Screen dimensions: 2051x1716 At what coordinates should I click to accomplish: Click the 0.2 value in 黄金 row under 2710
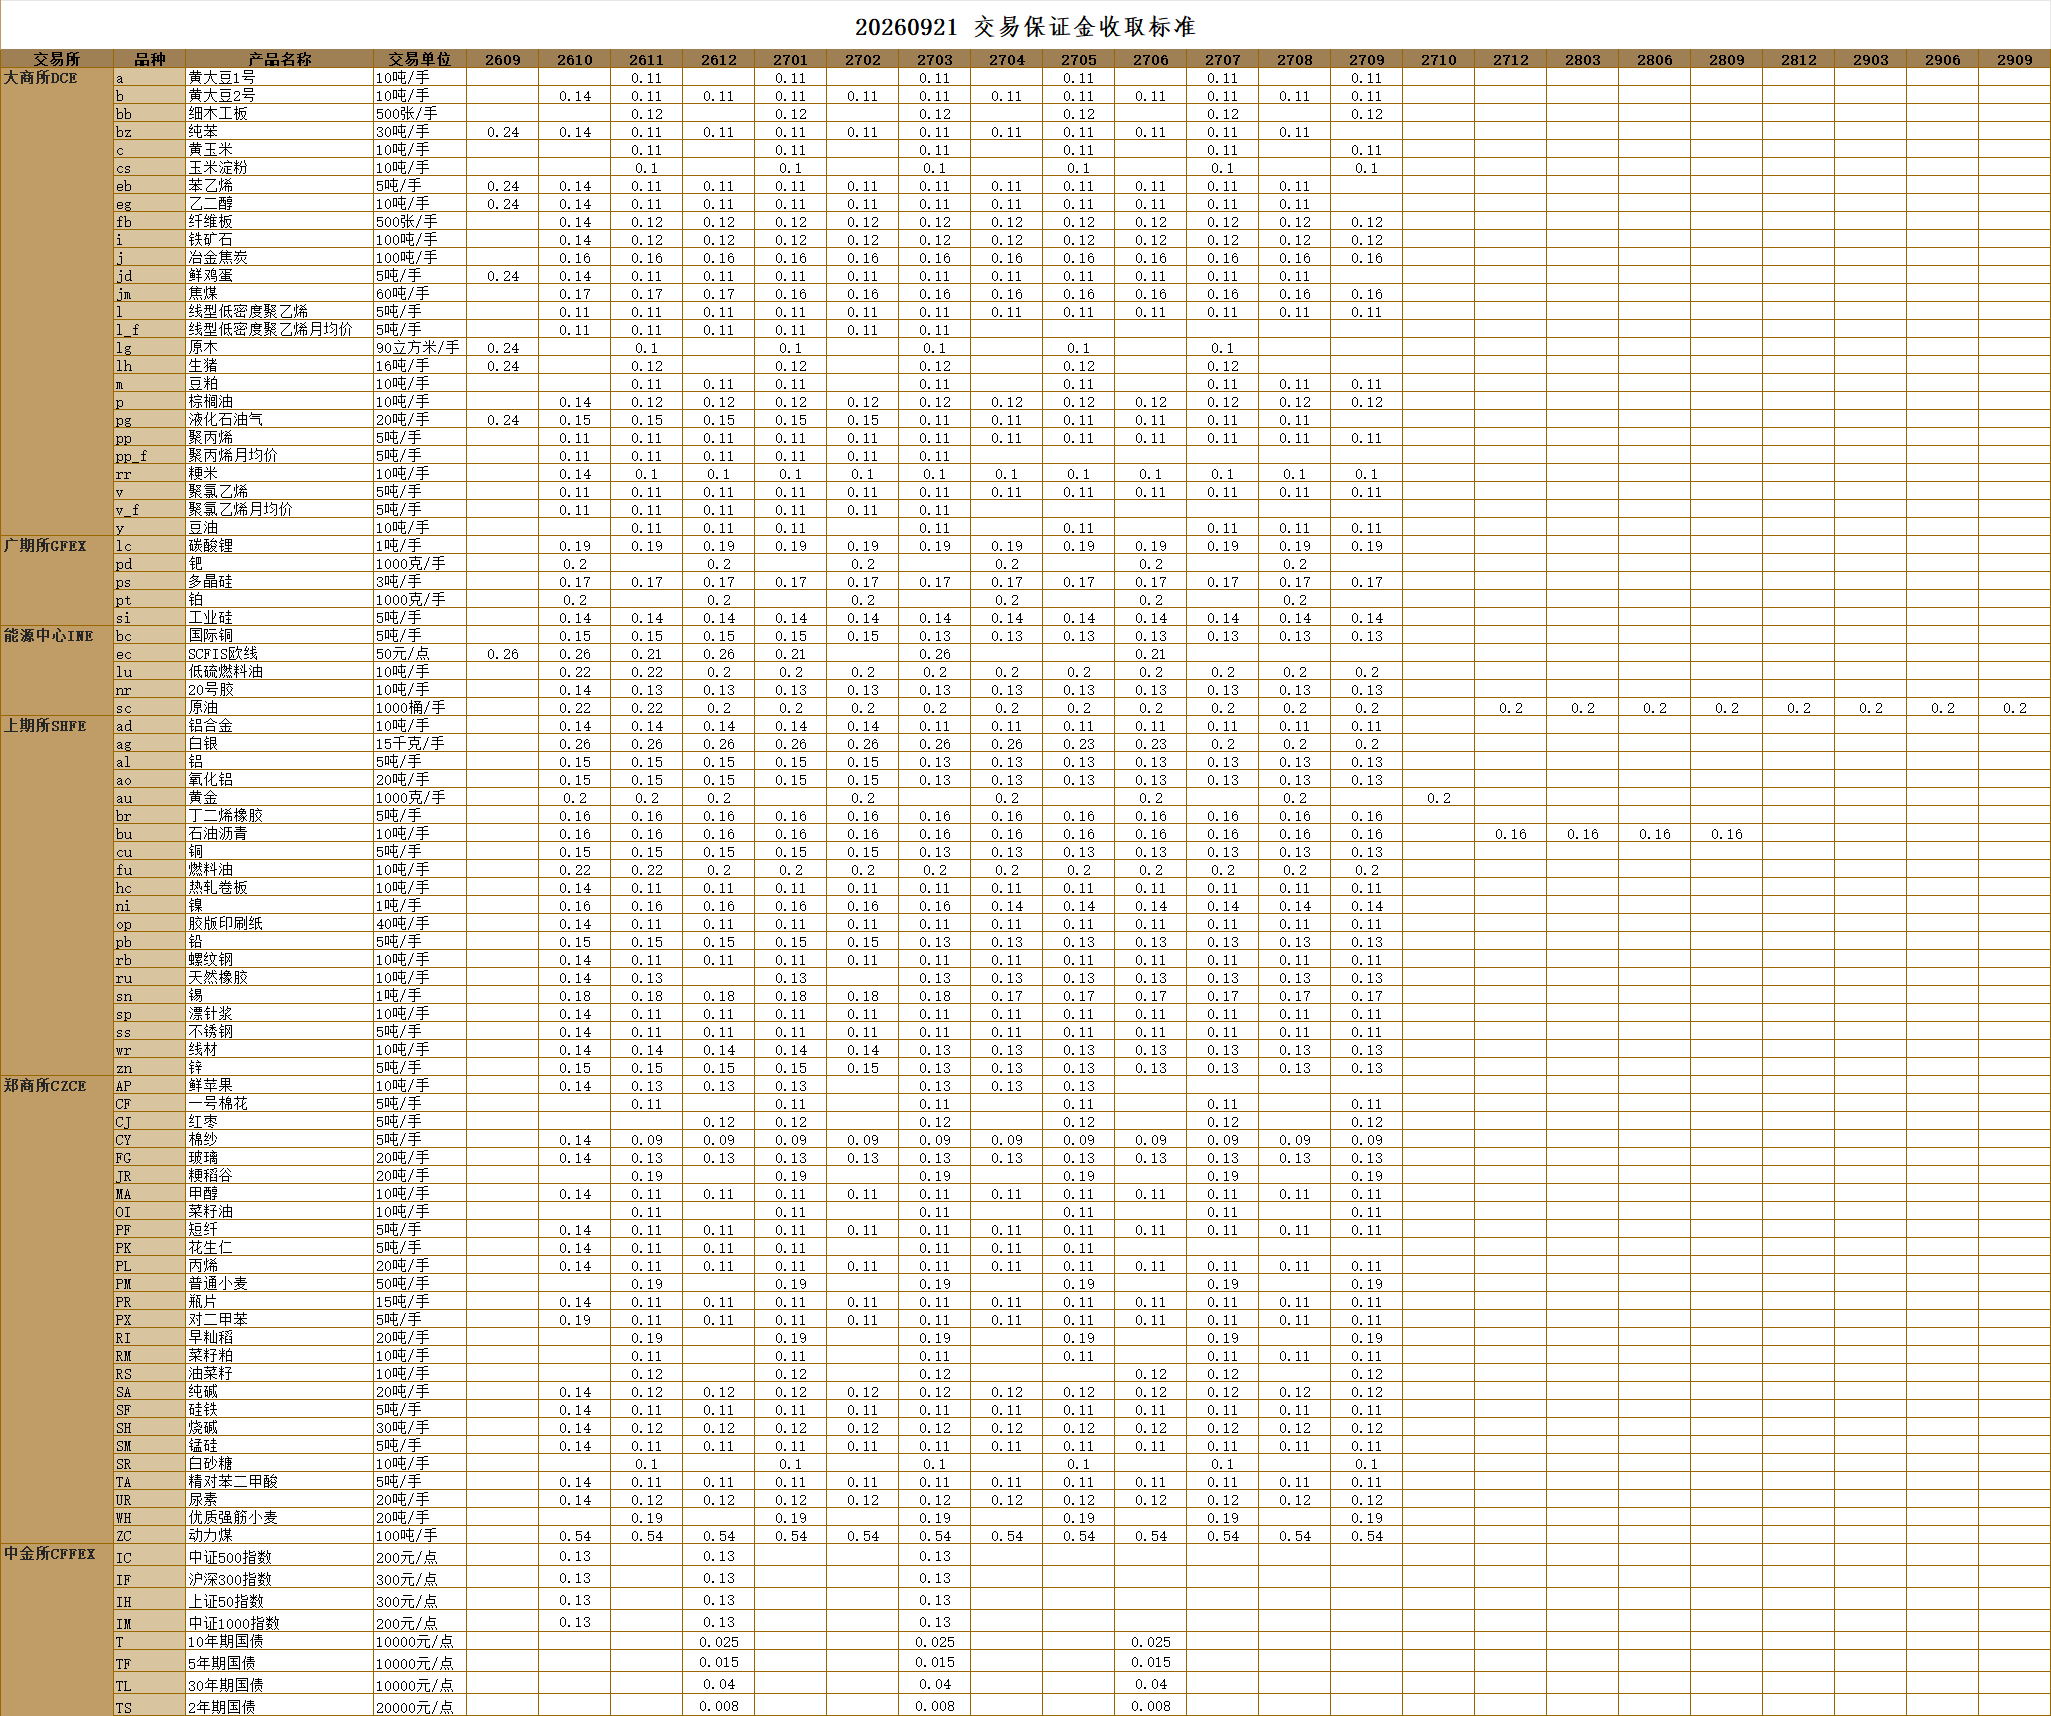point(1439,798)
